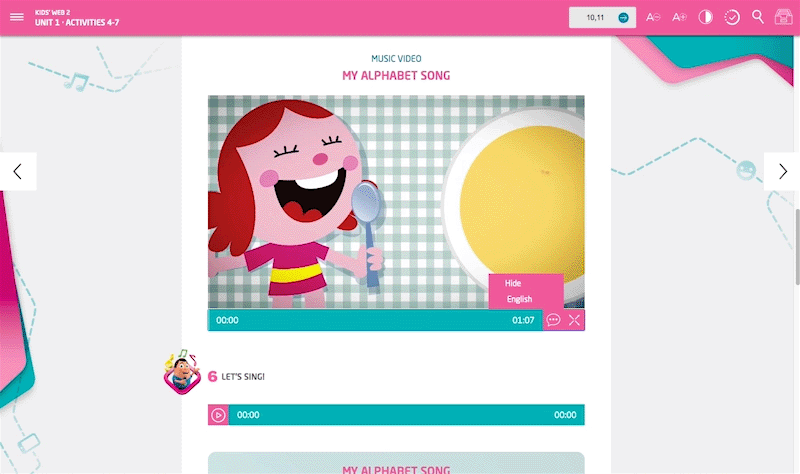Toggle high contrast mode
Image resolution: width=800 pixels, height=474 pixels.
pyautogui.click(x=706, y=17)
